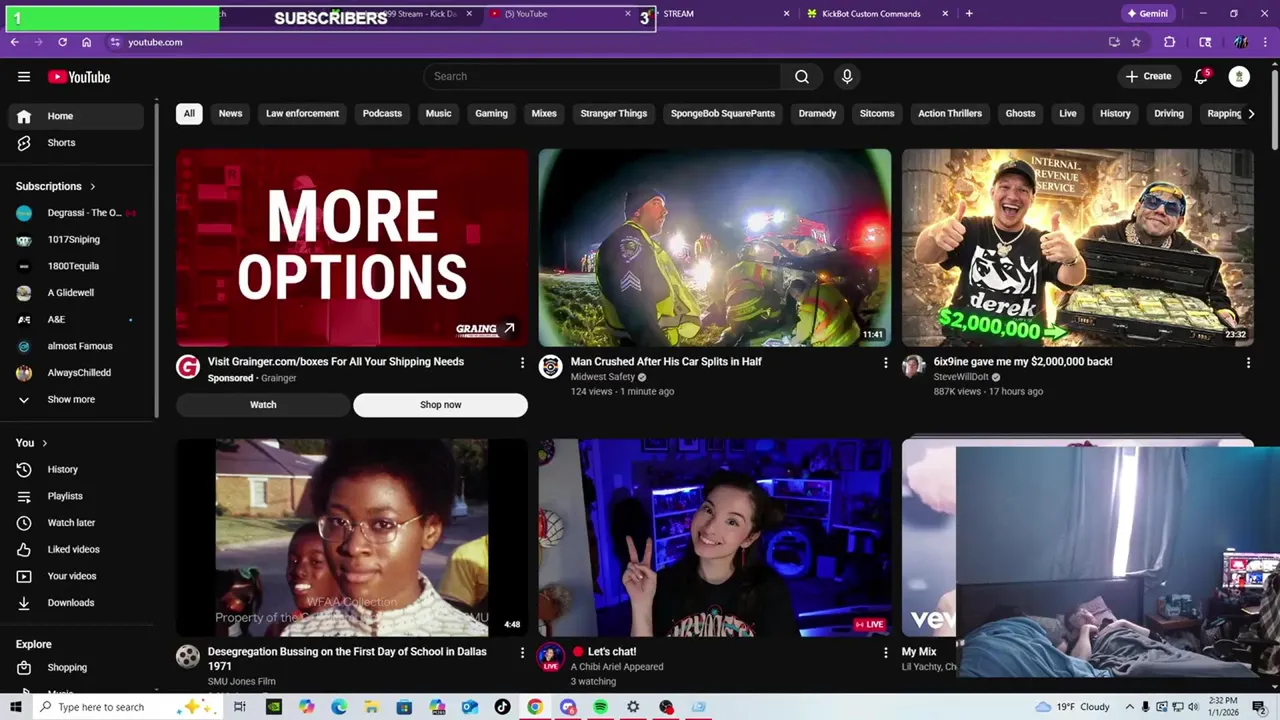Click the search magnifier button
Screen dimensions: 1280x720
[802, 76]
